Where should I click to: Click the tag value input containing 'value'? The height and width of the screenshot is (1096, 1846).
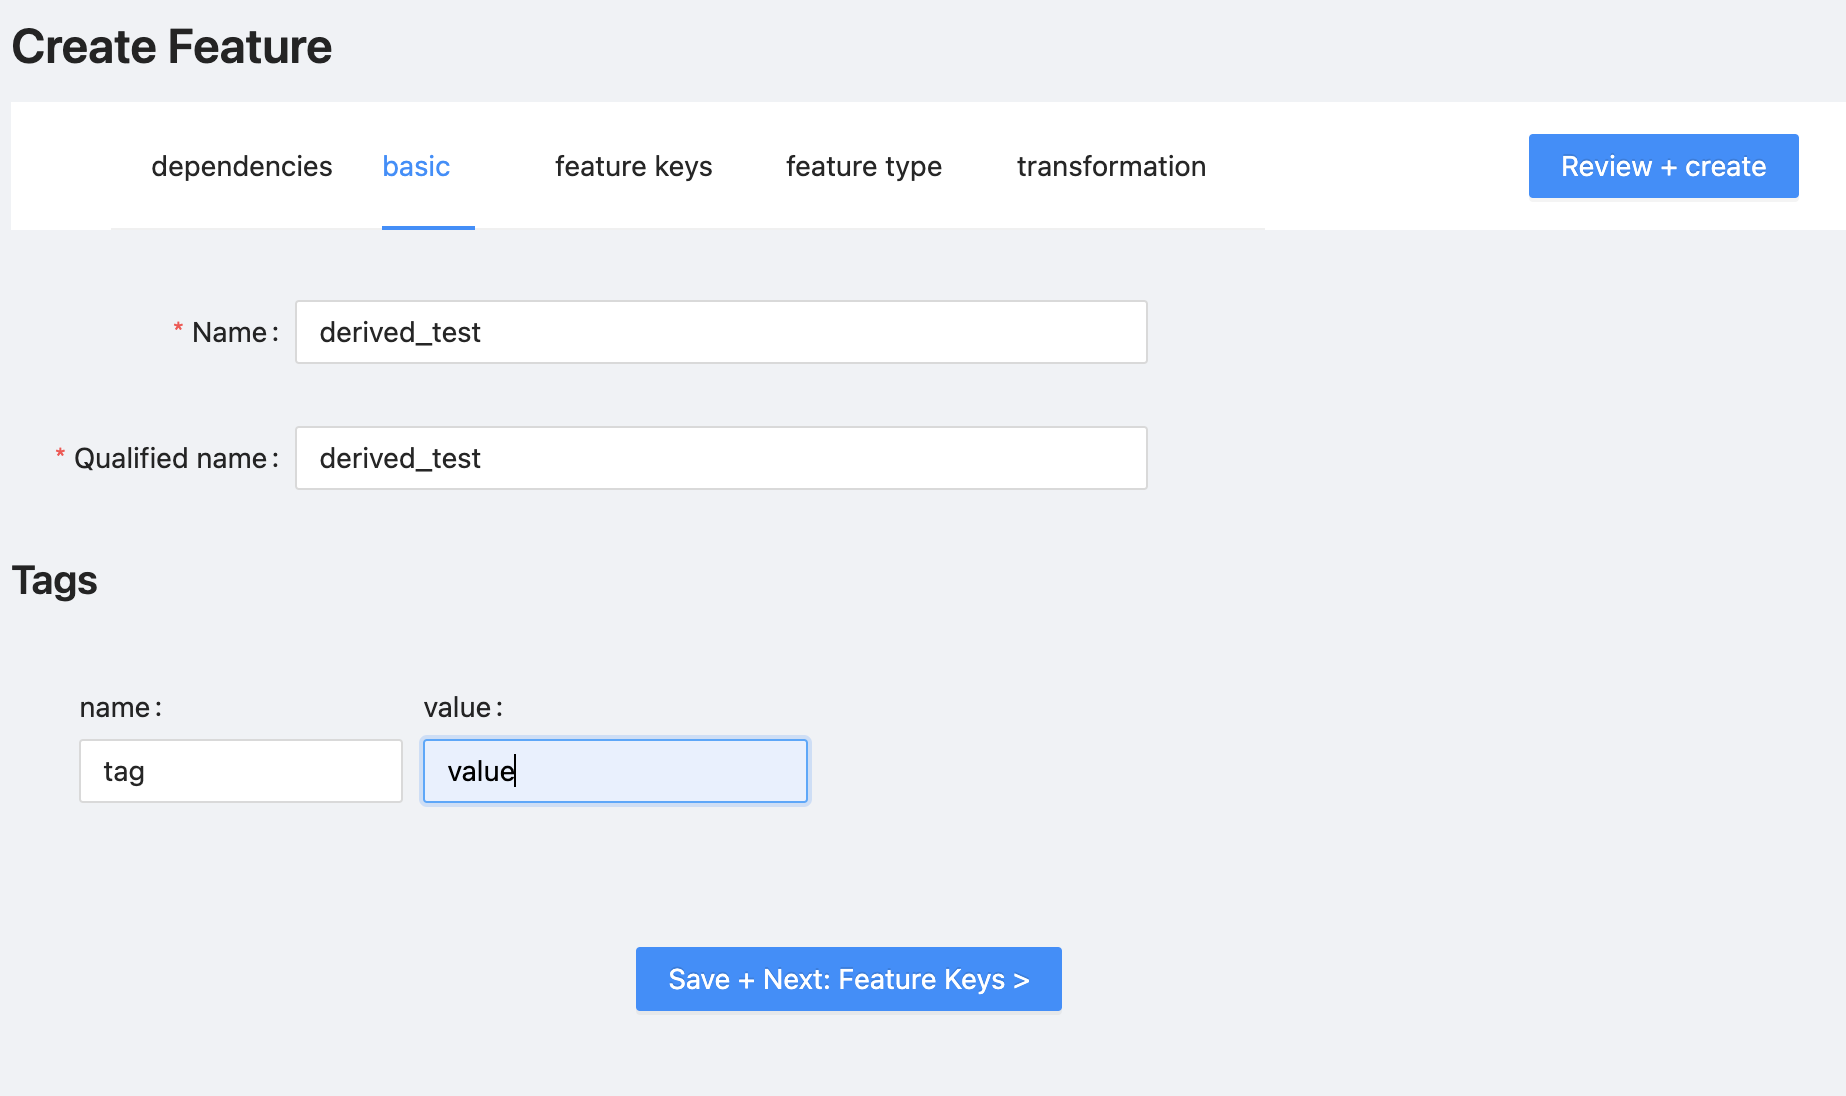[615, 771]
